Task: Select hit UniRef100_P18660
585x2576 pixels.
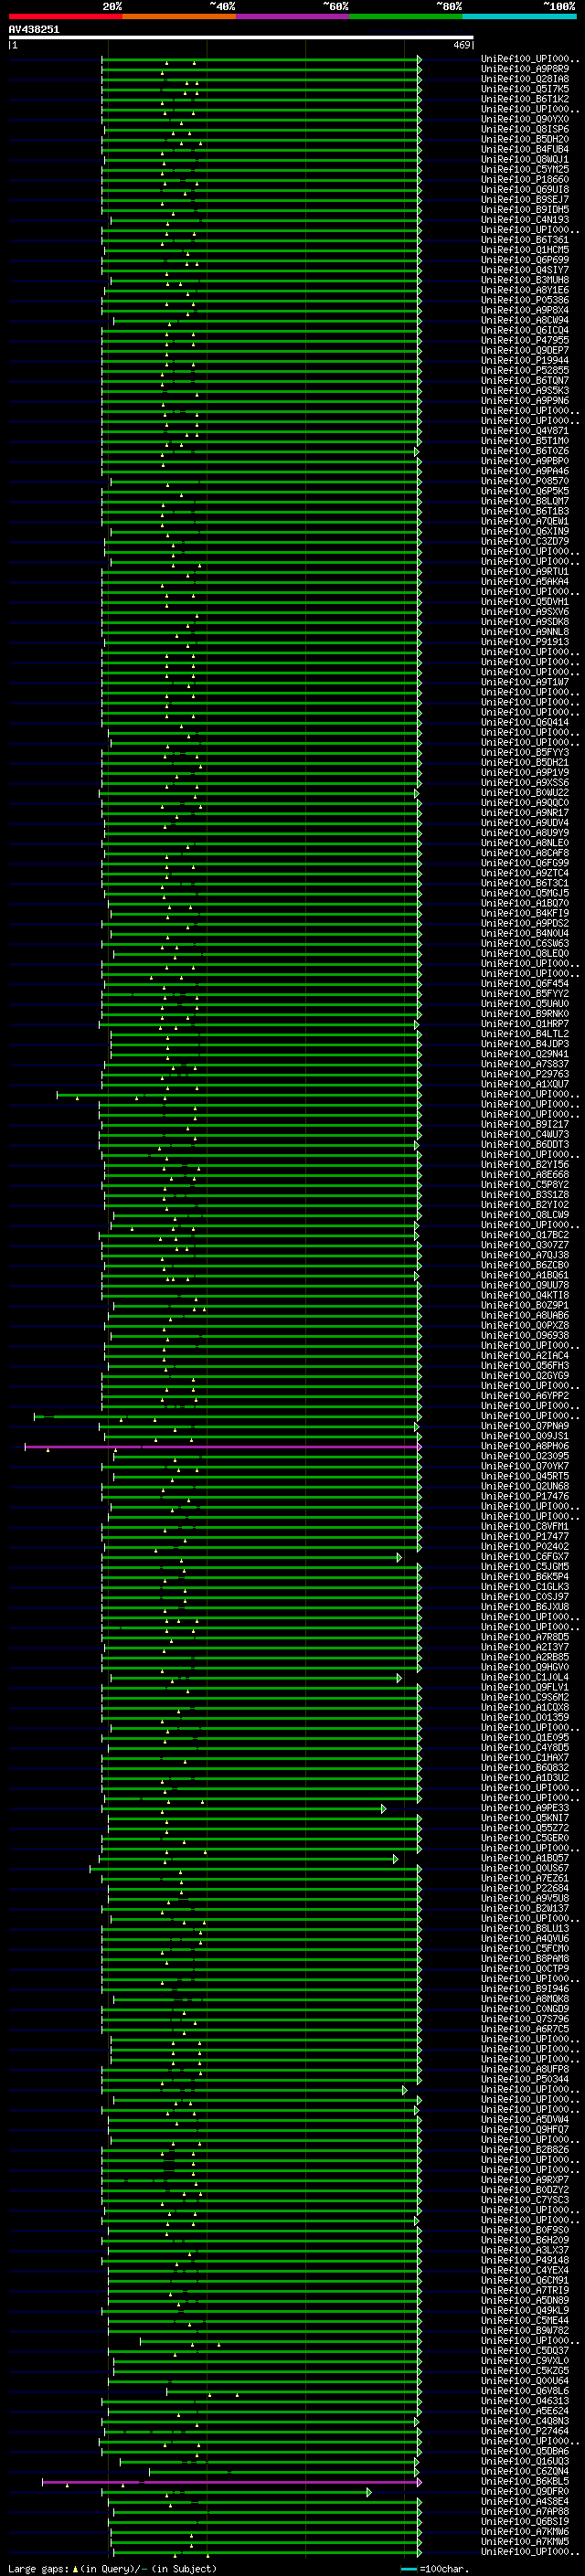Action: [525, 180]
